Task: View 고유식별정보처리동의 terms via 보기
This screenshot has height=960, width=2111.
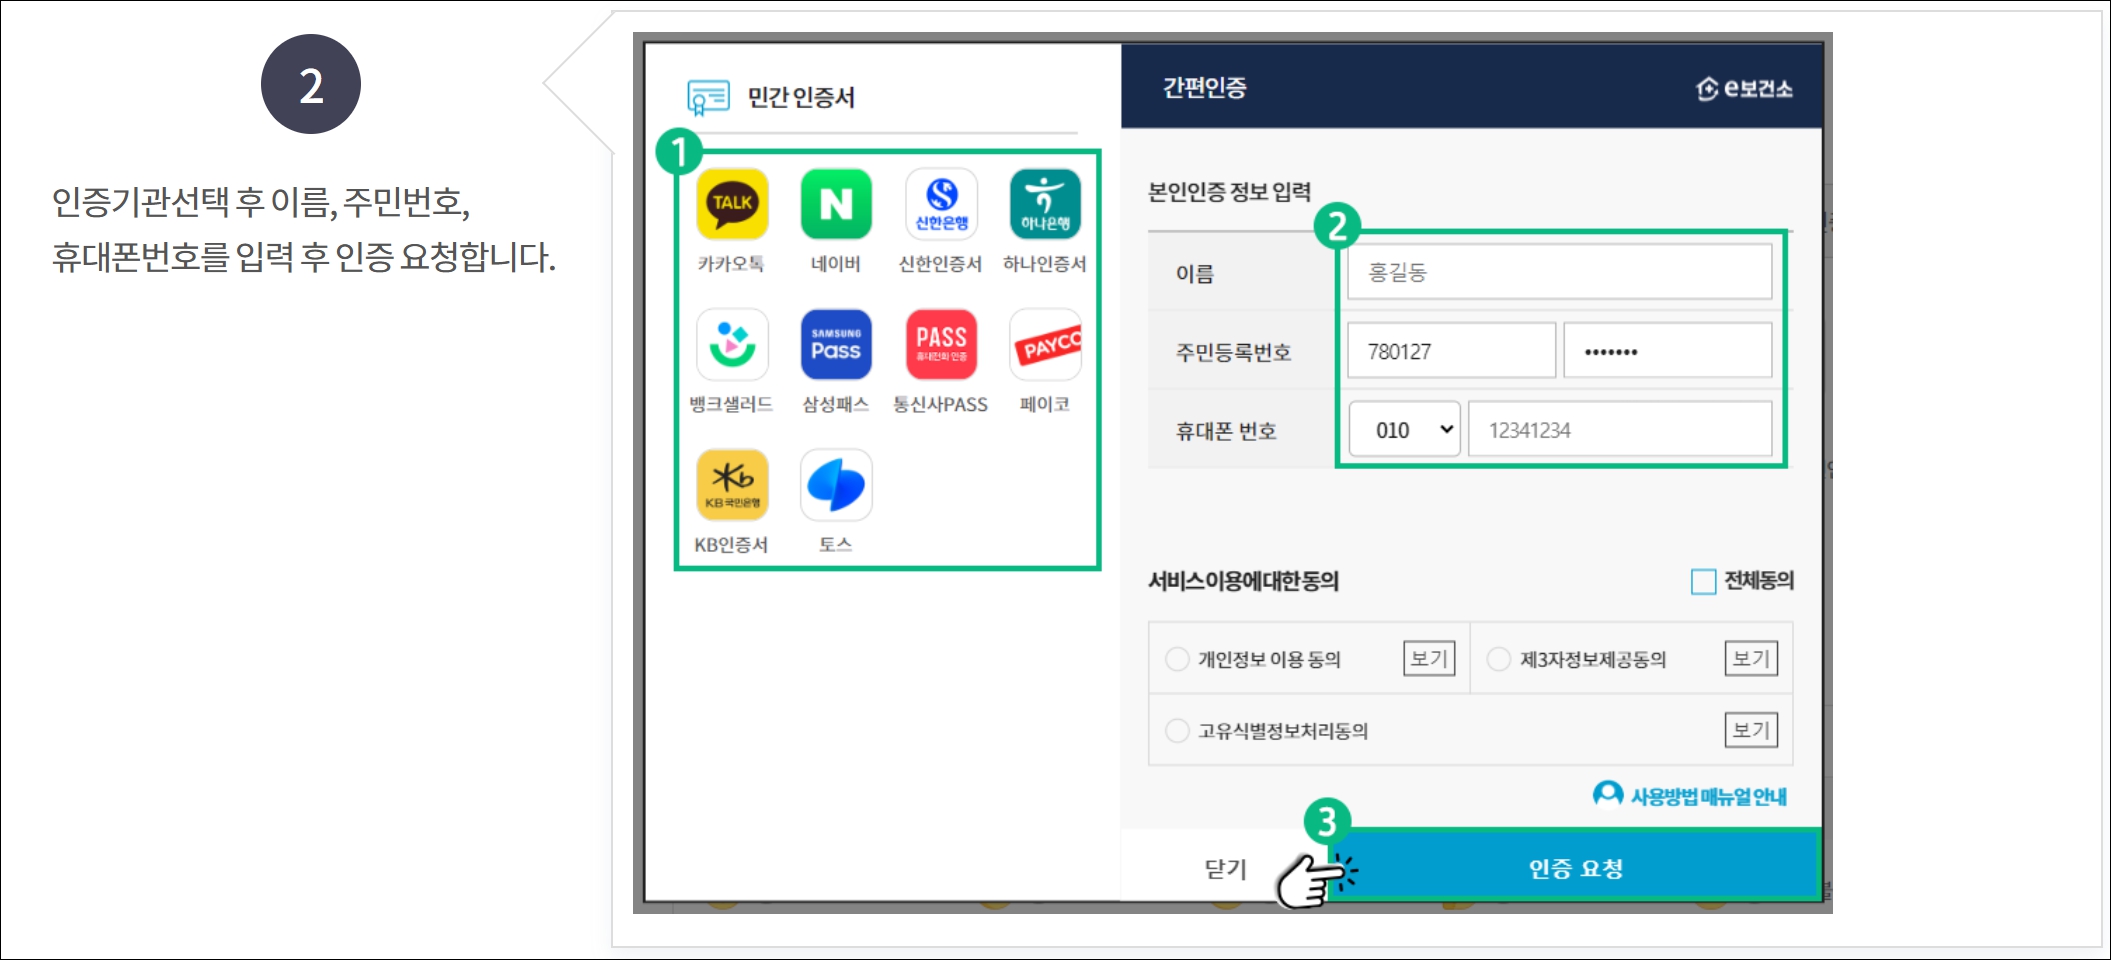Action: 1751,730
